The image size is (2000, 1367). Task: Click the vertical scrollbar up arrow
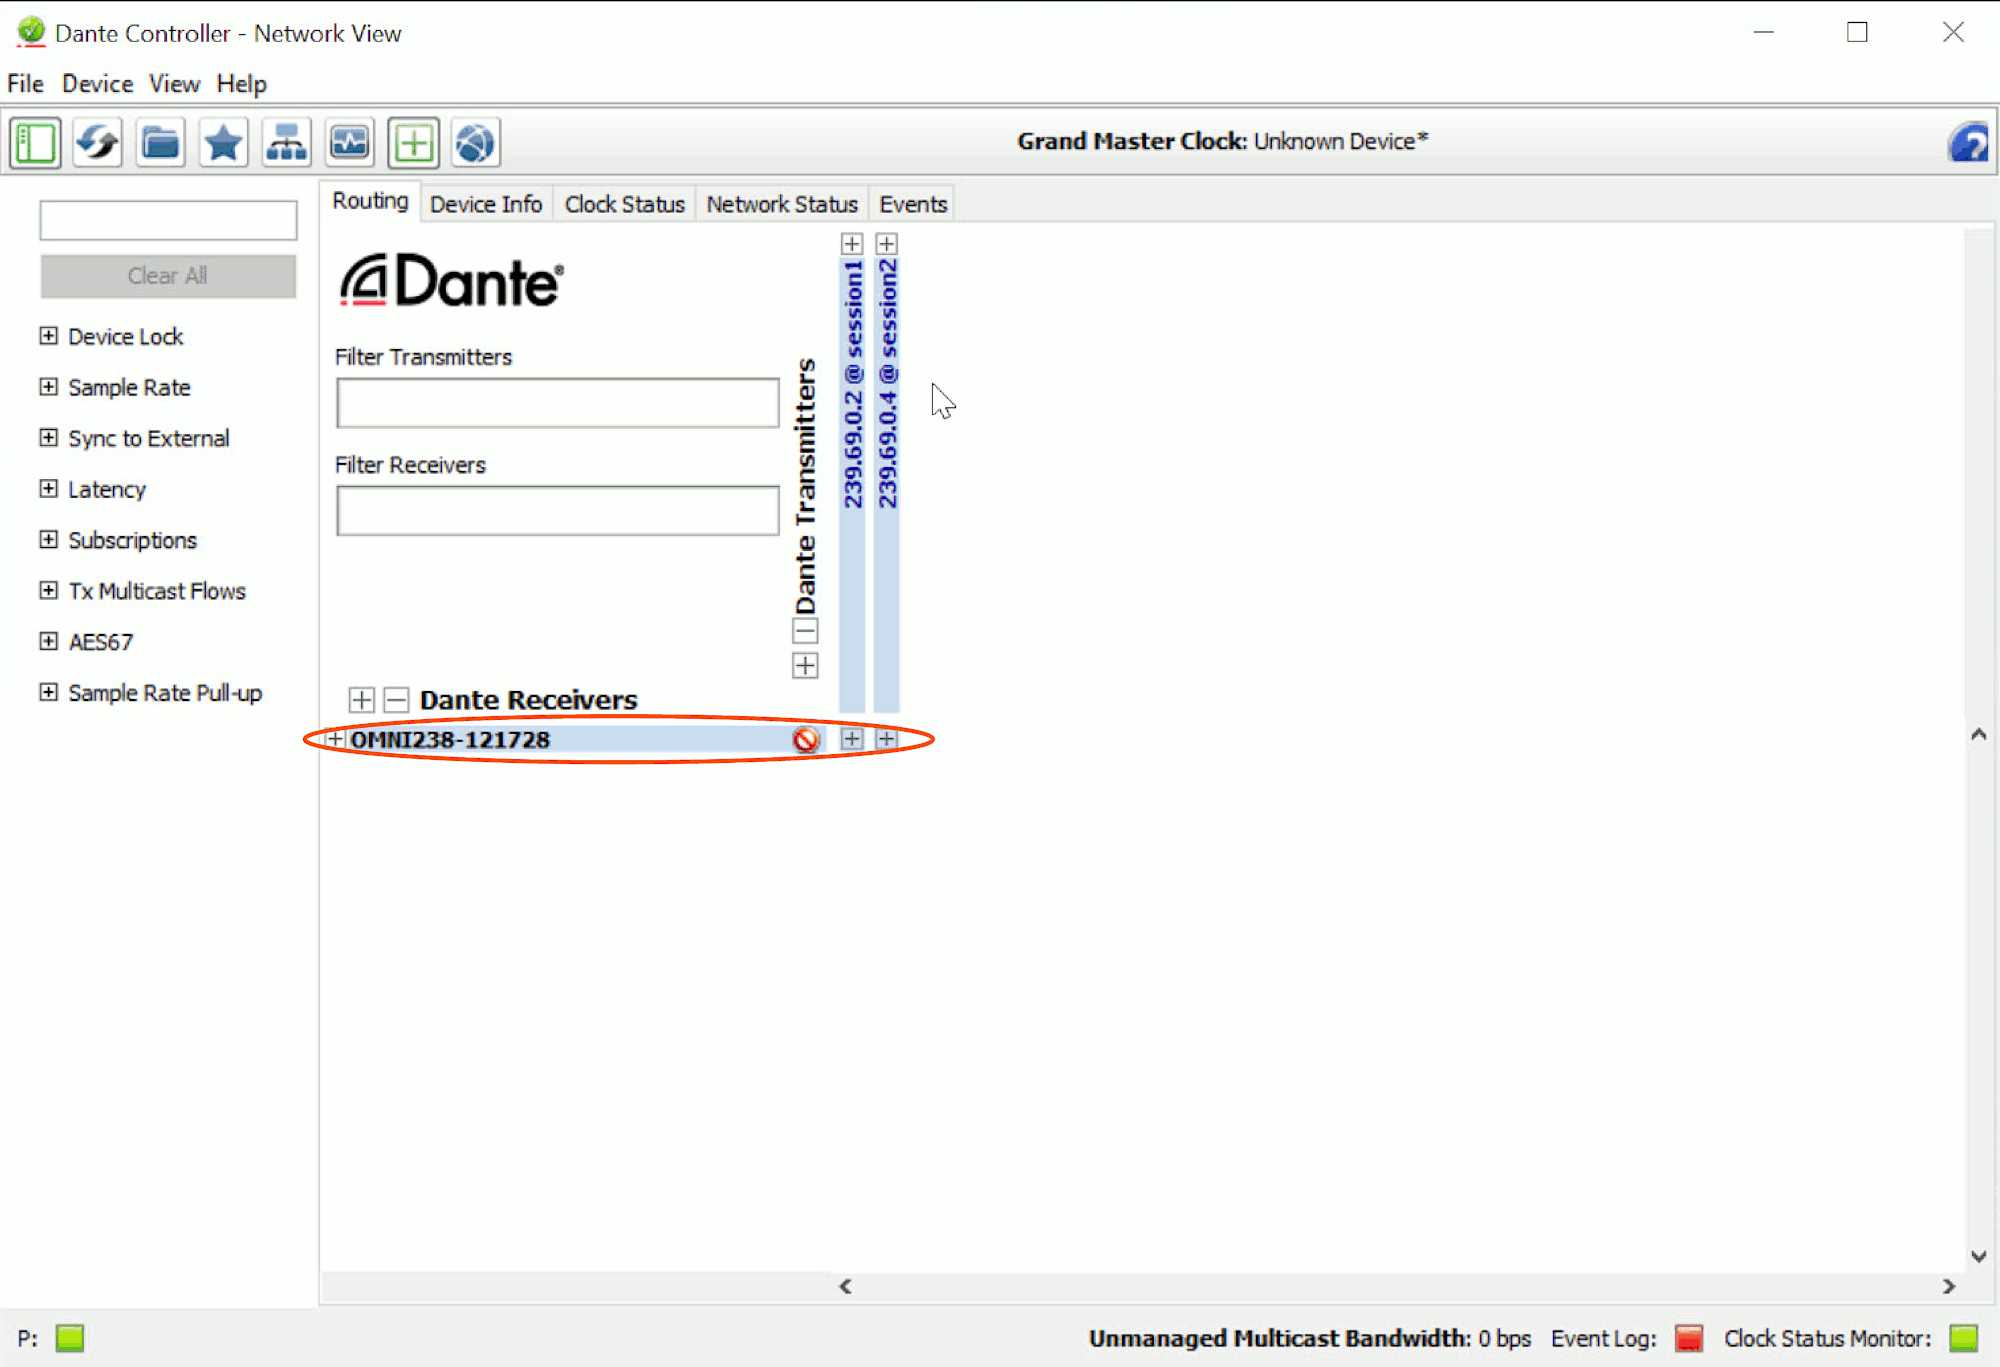point(1978,735)
